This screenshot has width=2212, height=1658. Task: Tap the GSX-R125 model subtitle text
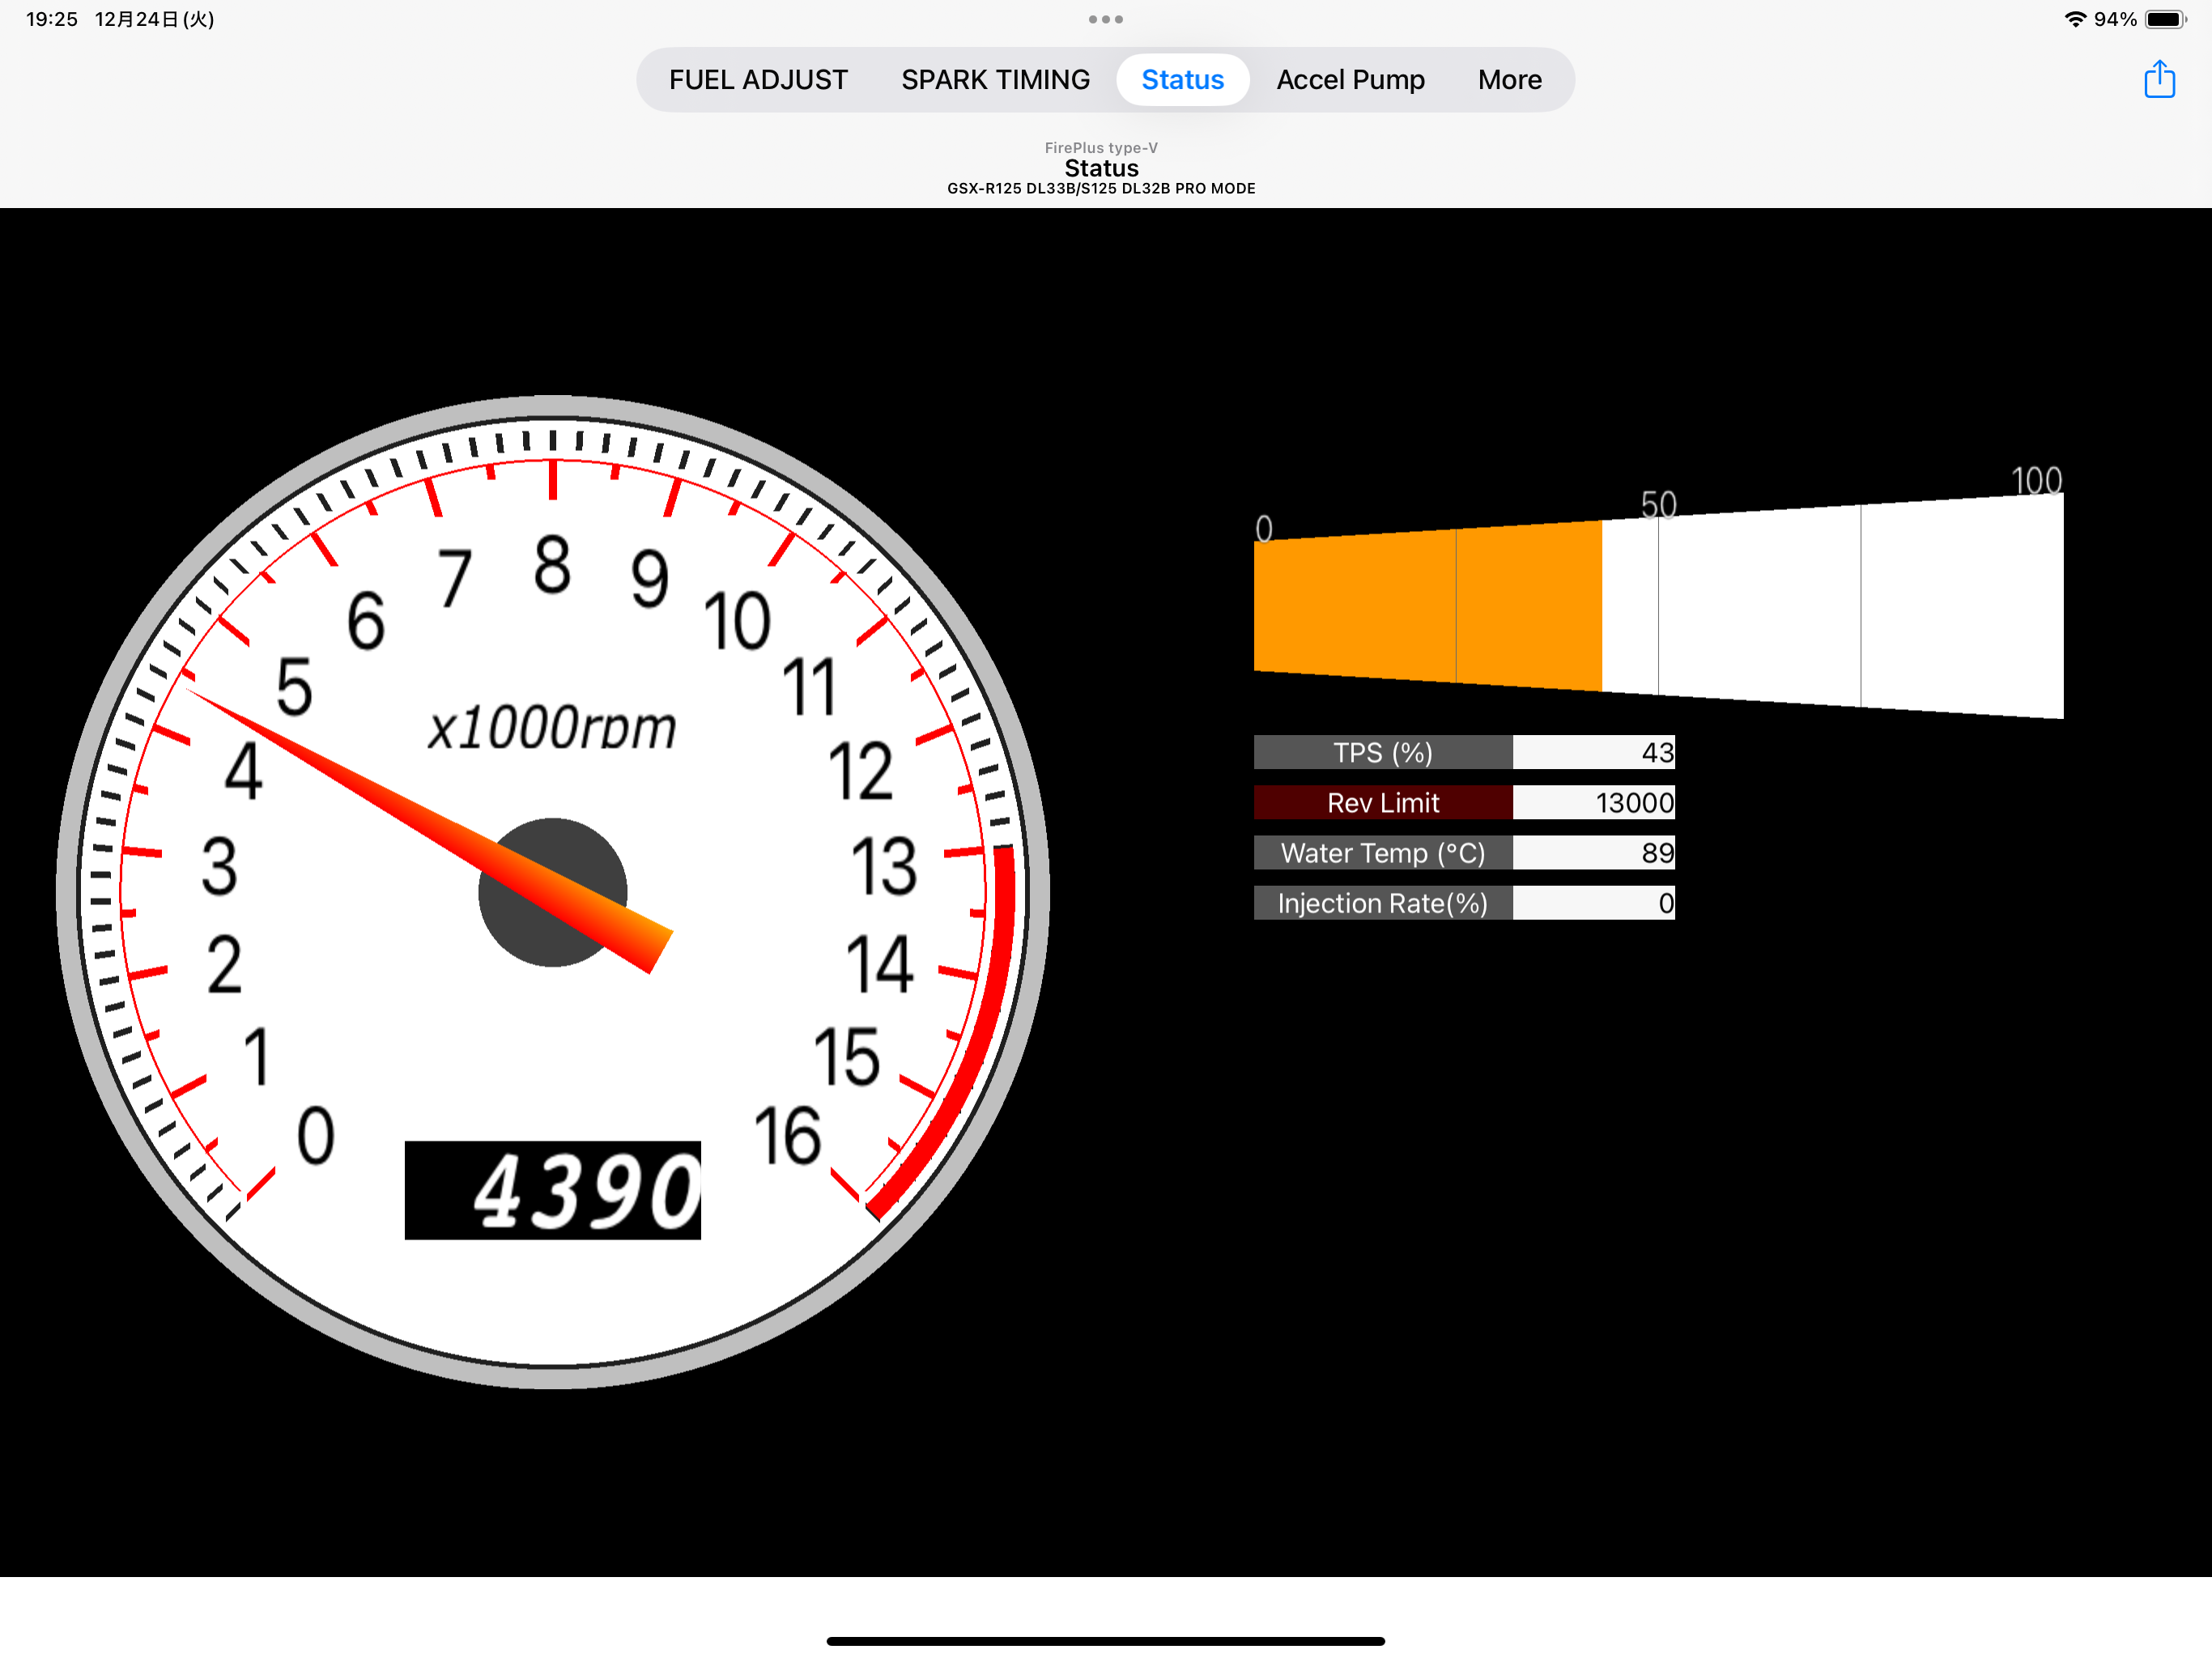pyautogui.click(x=1101, y=188)
